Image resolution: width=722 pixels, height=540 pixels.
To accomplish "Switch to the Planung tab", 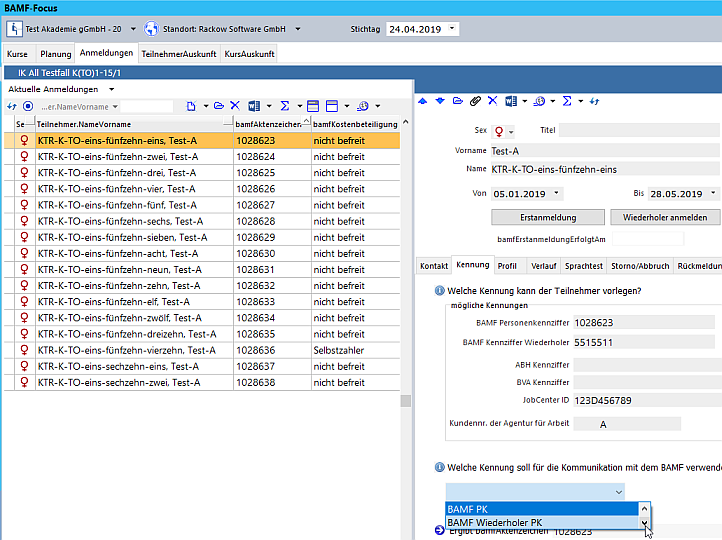I will click(x=56, y=54).
